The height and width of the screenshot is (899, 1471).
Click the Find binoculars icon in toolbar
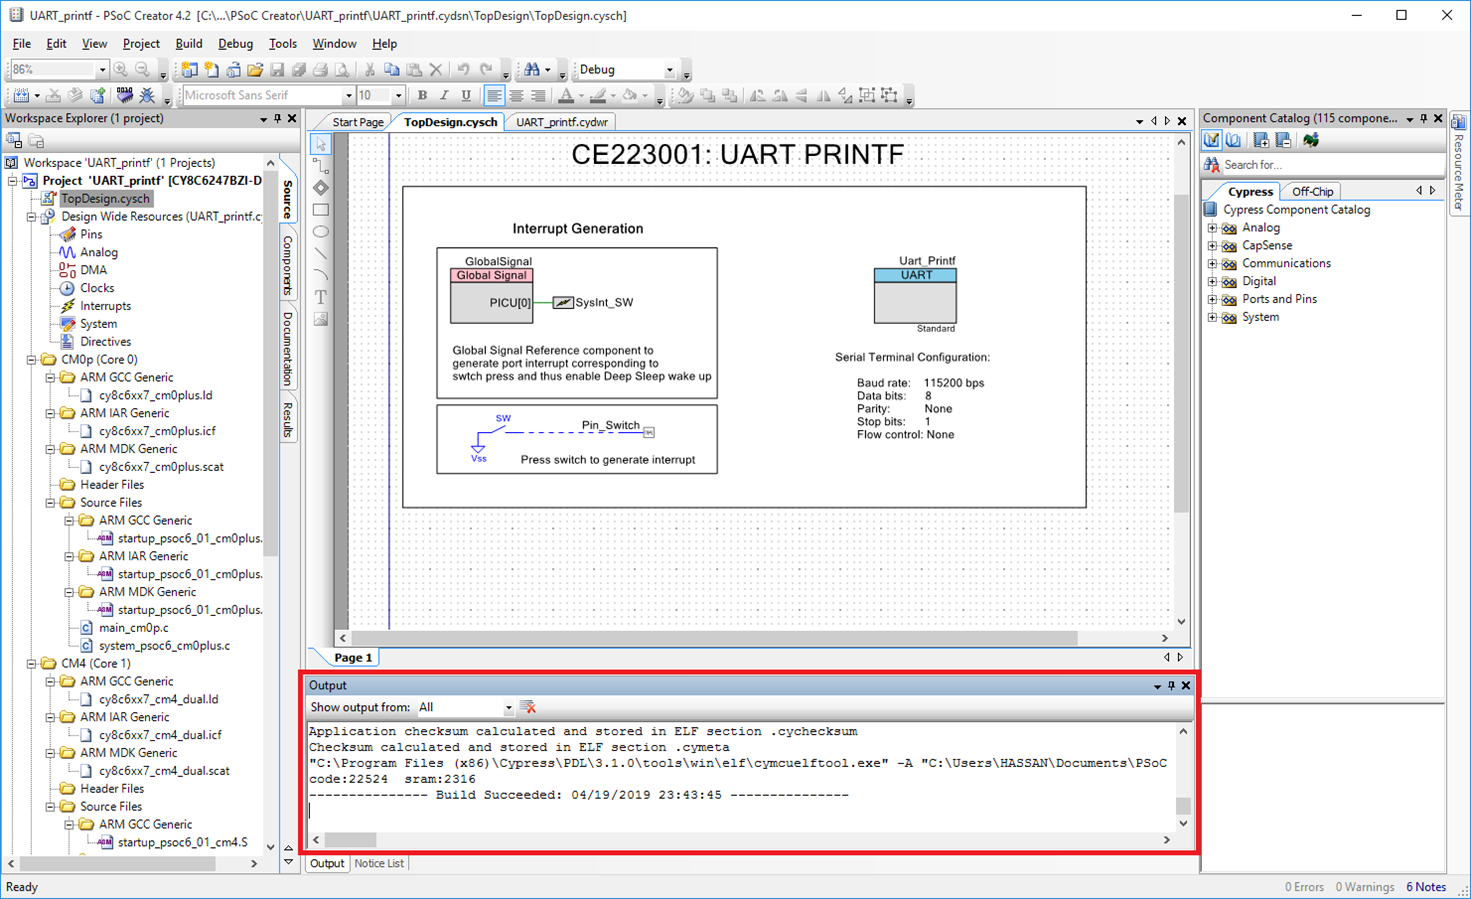(x=532, y=70)
